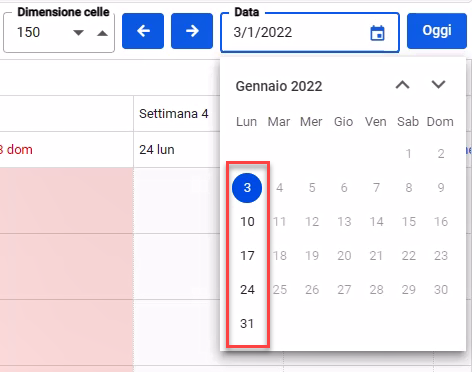Click the red dom day header
The image size is (472, 372).
click(x=16, y=150)
